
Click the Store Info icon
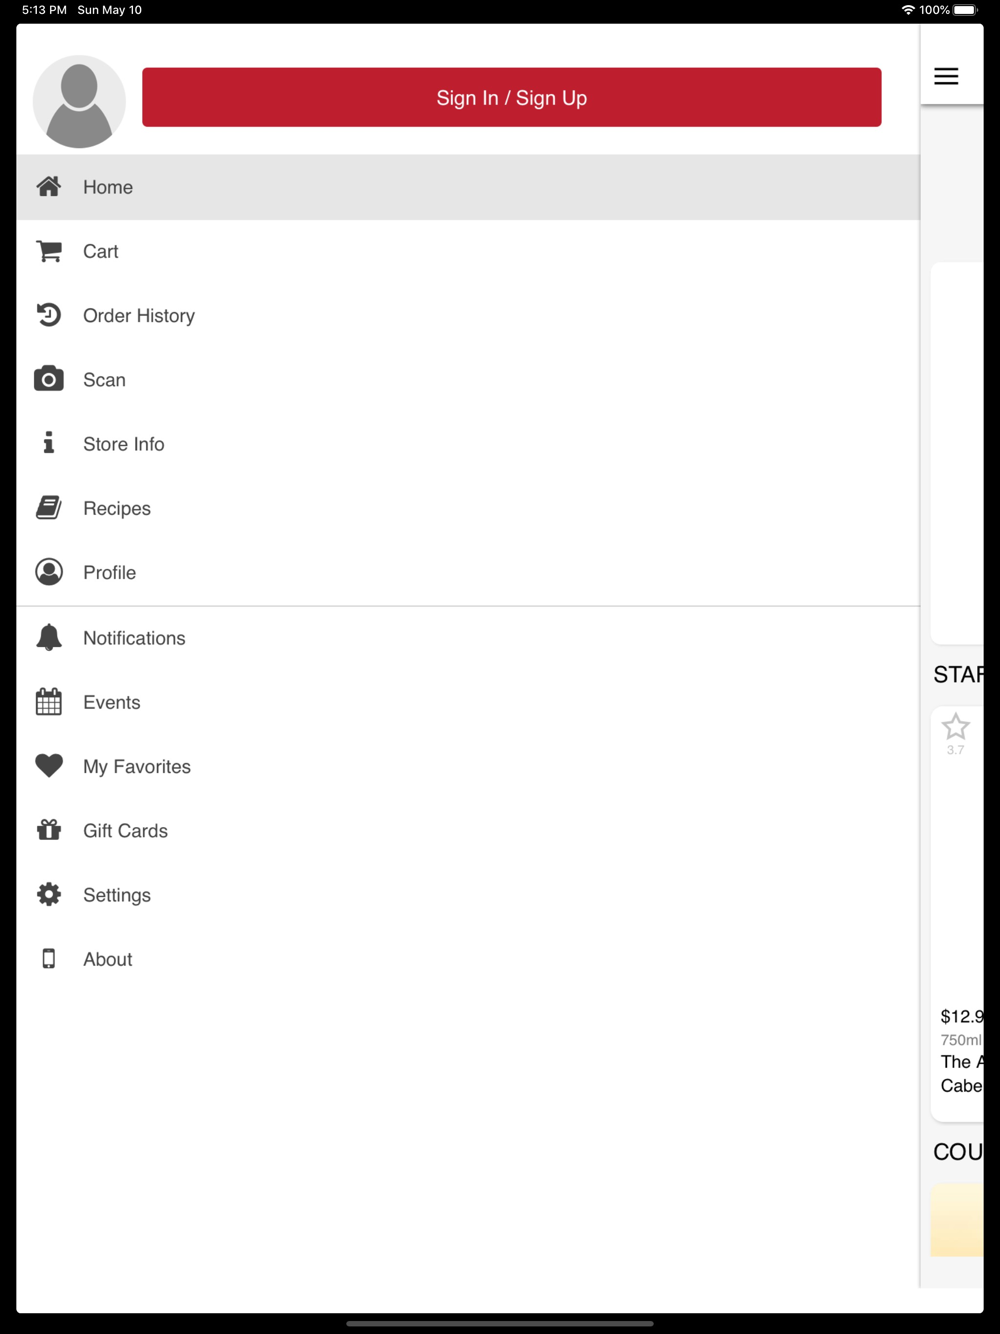pyautogui.click(x=49, y=443)
